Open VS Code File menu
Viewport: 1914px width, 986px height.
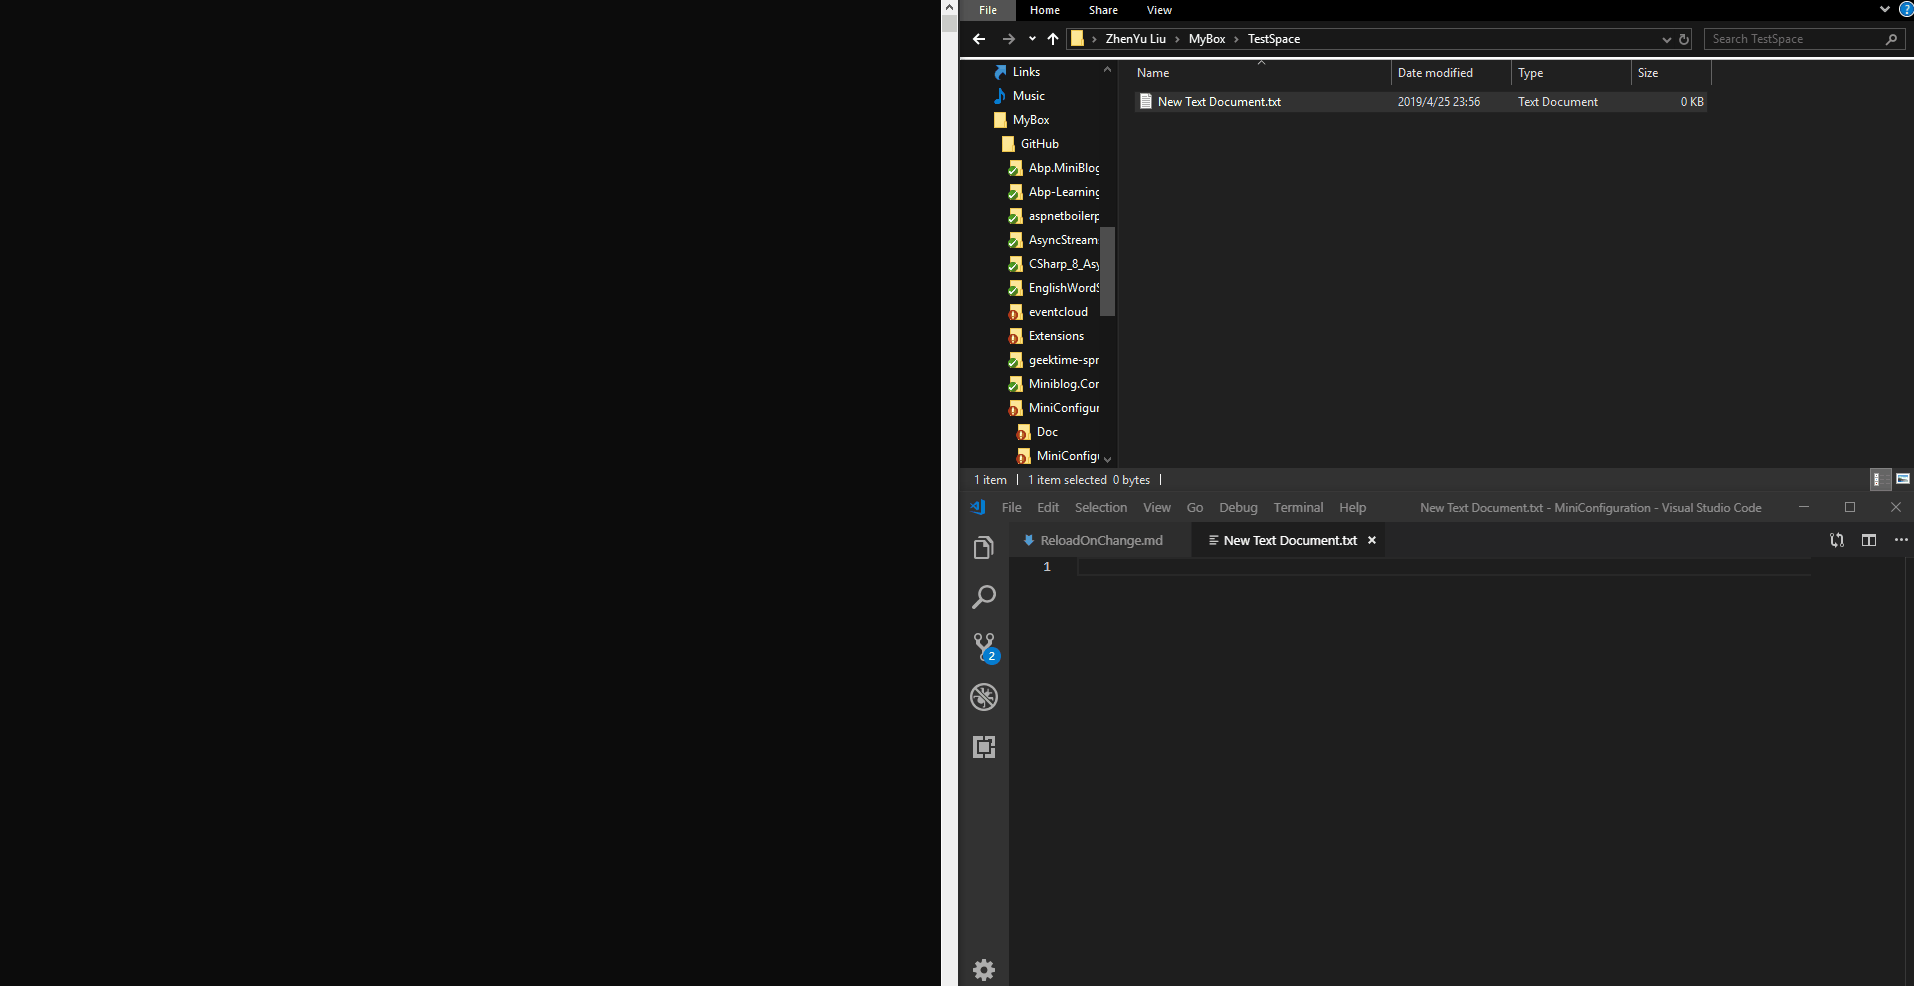tap(1011, 507)
